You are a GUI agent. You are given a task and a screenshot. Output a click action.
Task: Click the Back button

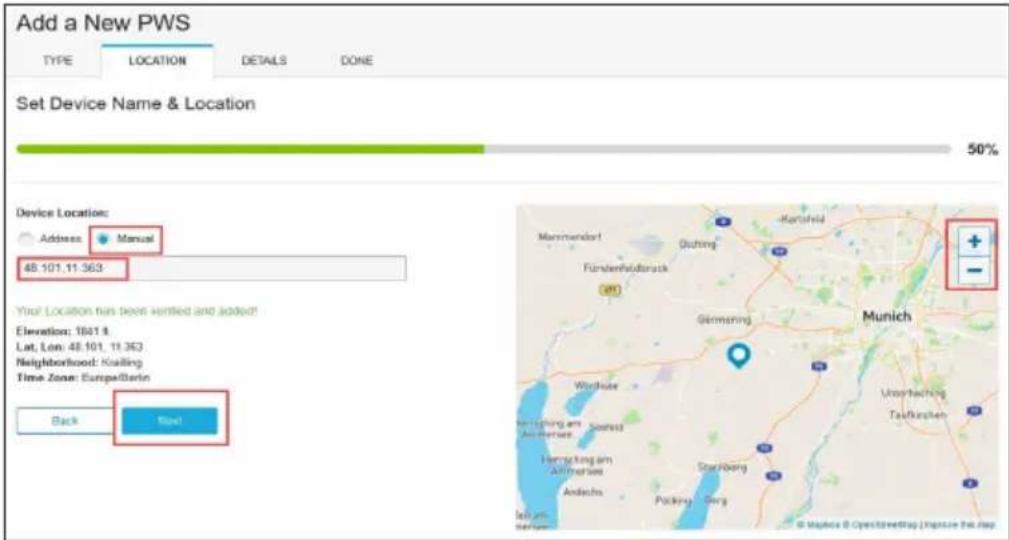tap(64, 421)
